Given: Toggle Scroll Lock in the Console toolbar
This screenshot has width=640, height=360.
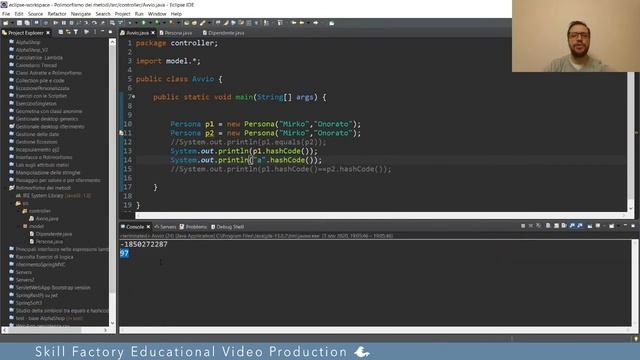Looking at the screenshot, I should coord(556,226).
